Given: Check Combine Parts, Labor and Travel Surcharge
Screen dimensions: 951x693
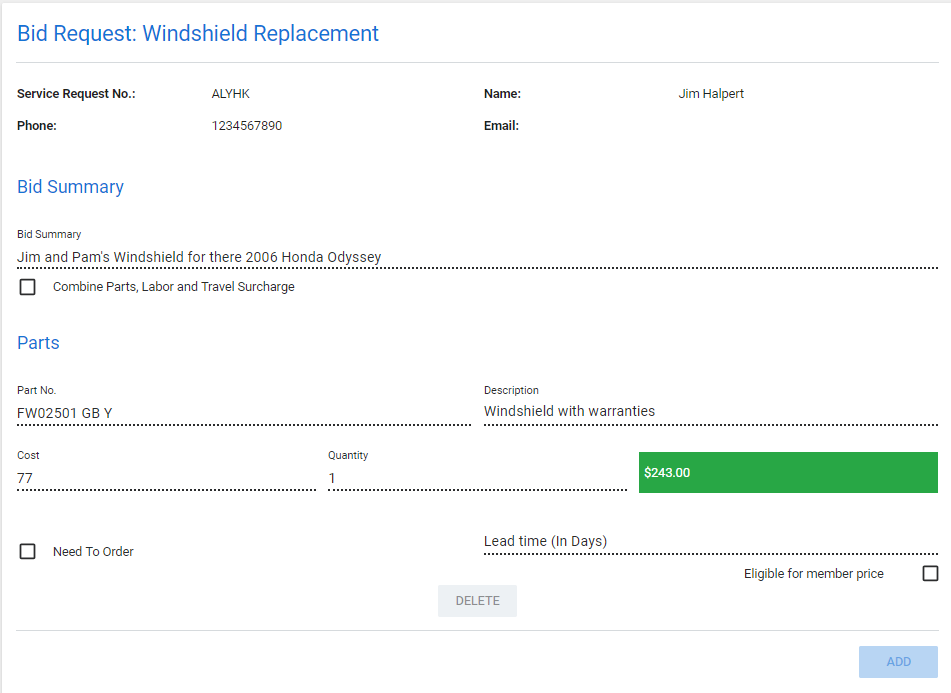Looking at the screenshot, I should 27,287.
